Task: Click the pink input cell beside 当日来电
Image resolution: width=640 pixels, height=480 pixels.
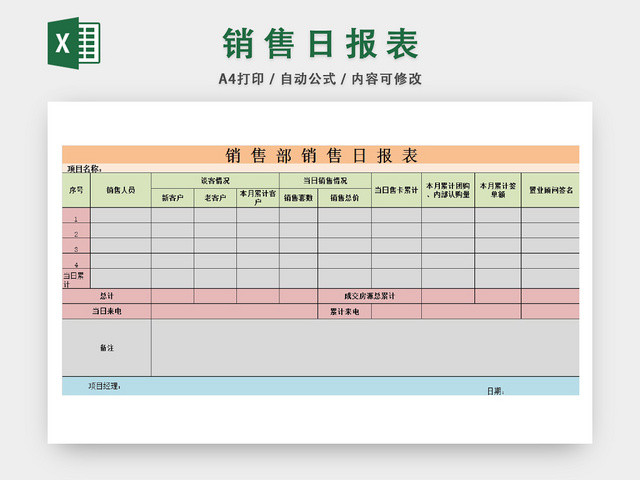Action: pos(235,311)
